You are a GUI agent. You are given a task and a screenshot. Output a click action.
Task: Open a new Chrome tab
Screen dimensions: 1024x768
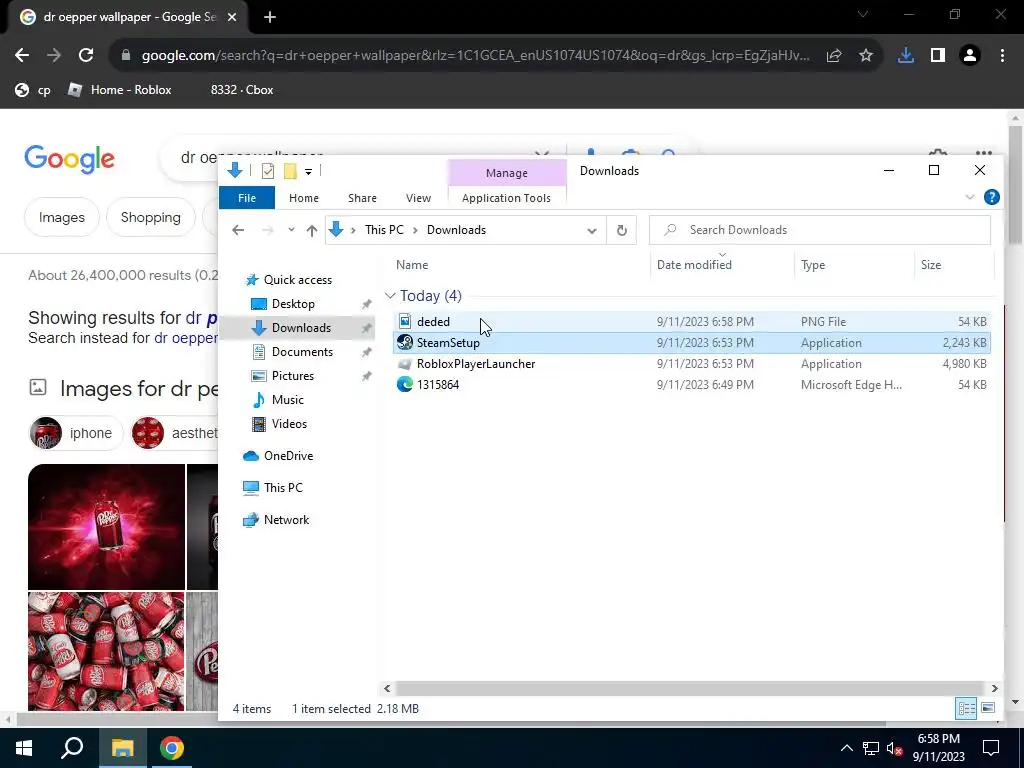(x=270, y=18)
